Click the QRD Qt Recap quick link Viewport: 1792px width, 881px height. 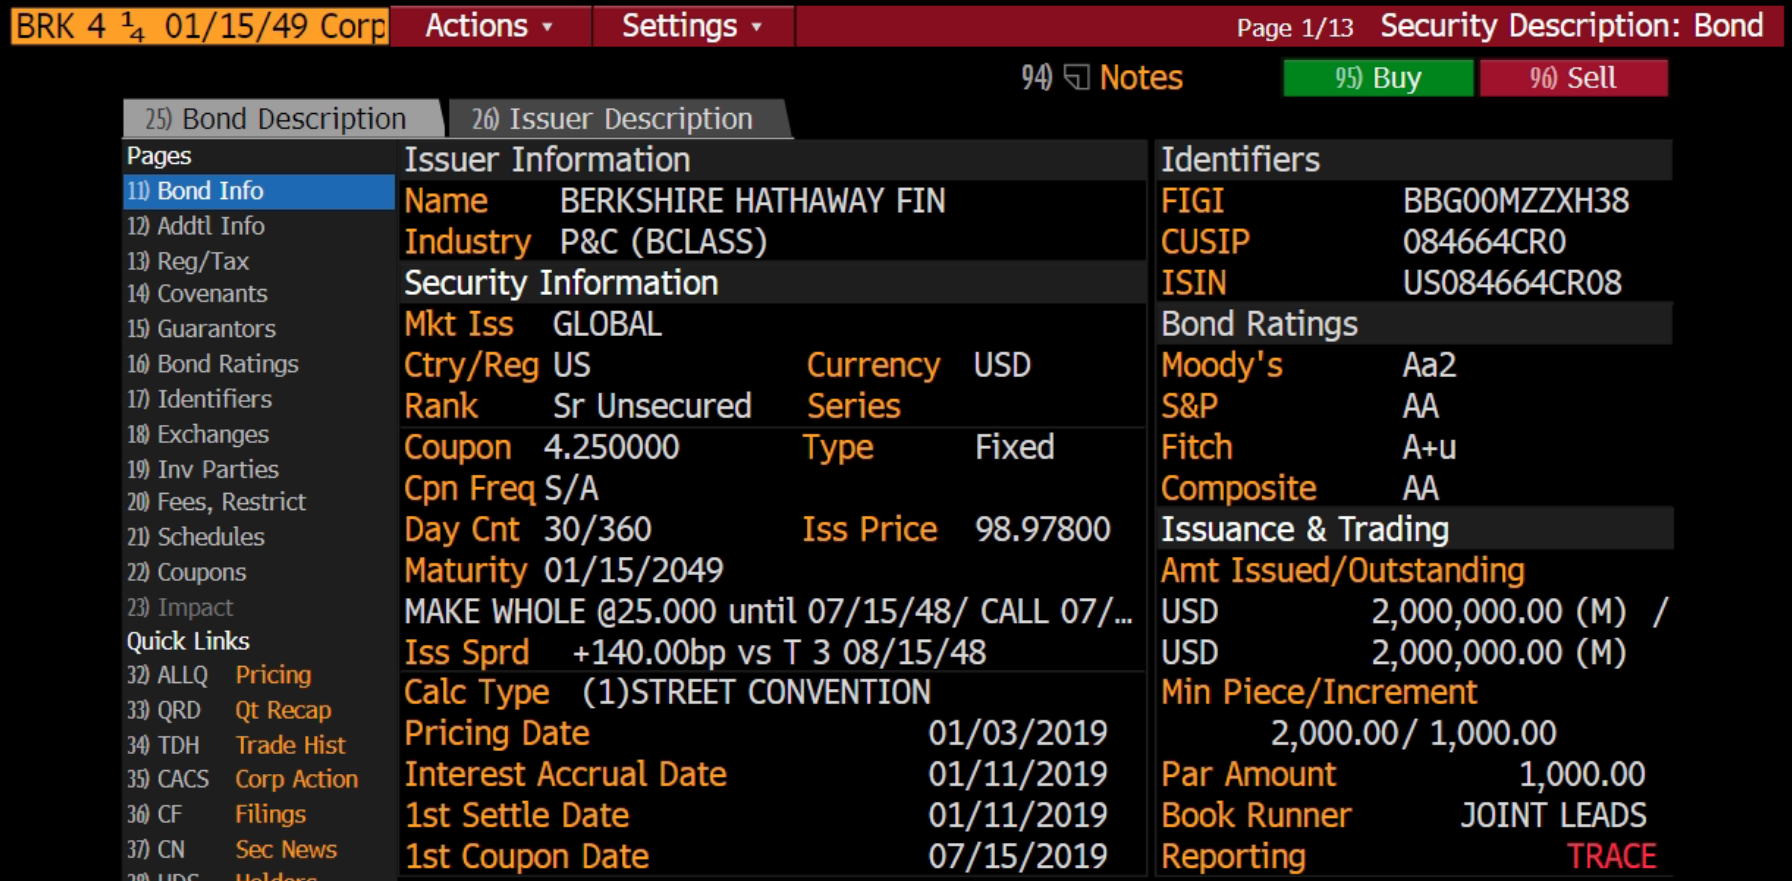(230, 710)
